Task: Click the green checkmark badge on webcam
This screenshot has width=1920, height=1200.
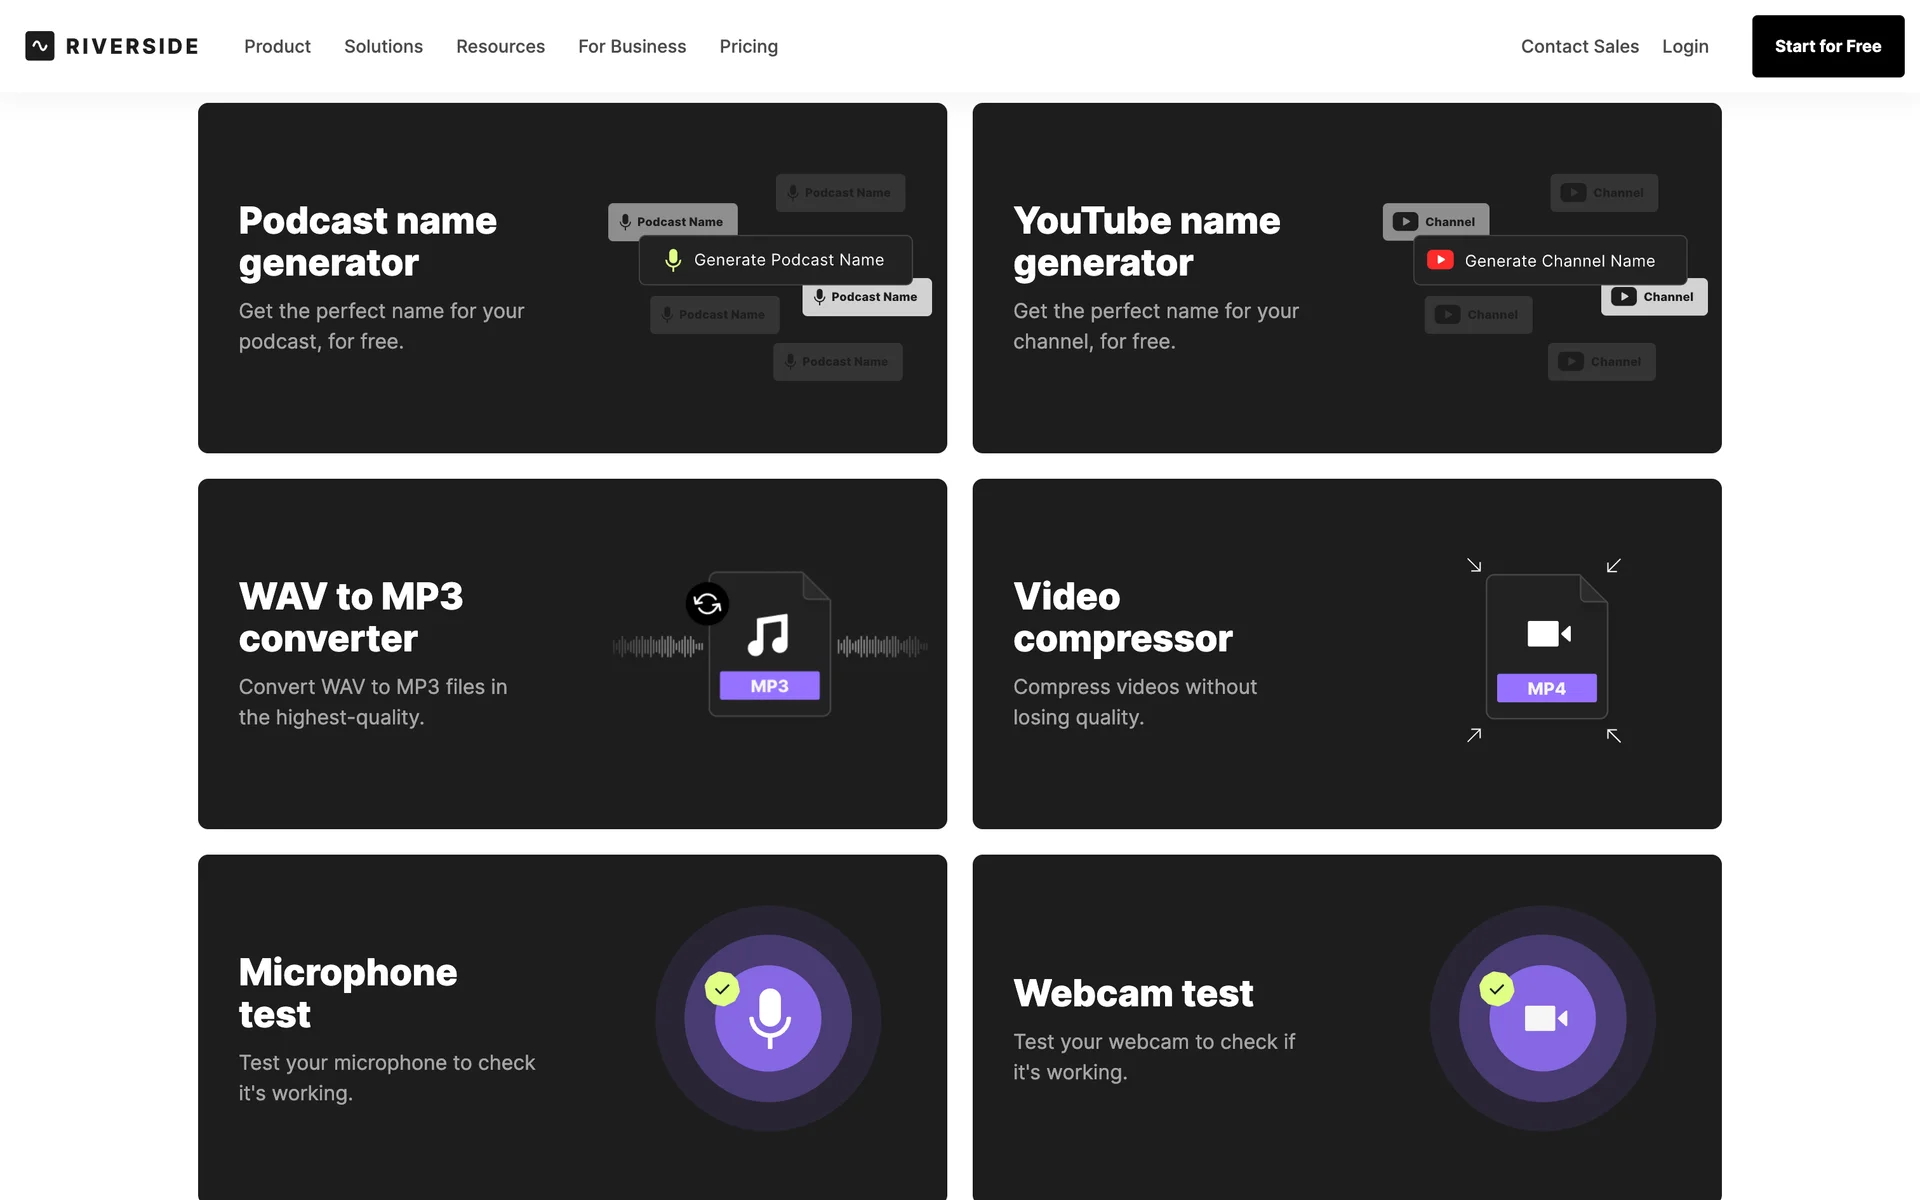Action: 1497,989
